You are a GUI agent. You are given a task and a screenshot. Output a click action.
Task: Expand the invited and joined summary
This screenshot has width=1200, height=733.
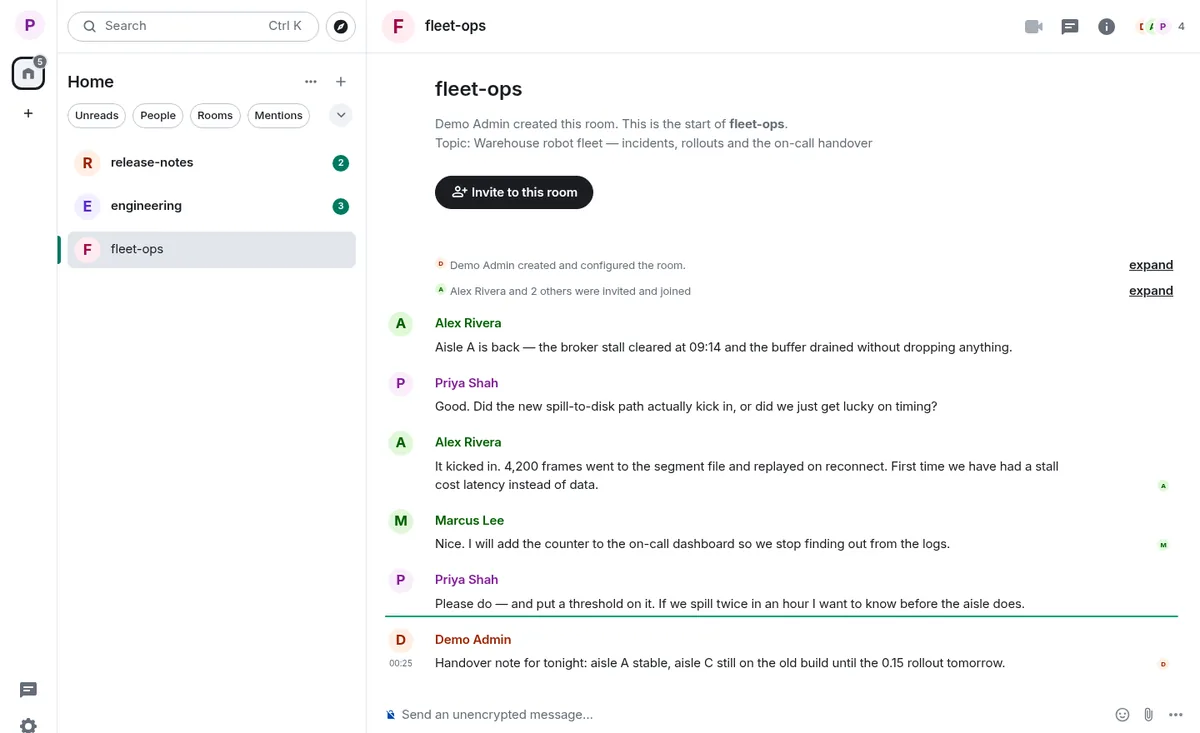[1151, 291]
